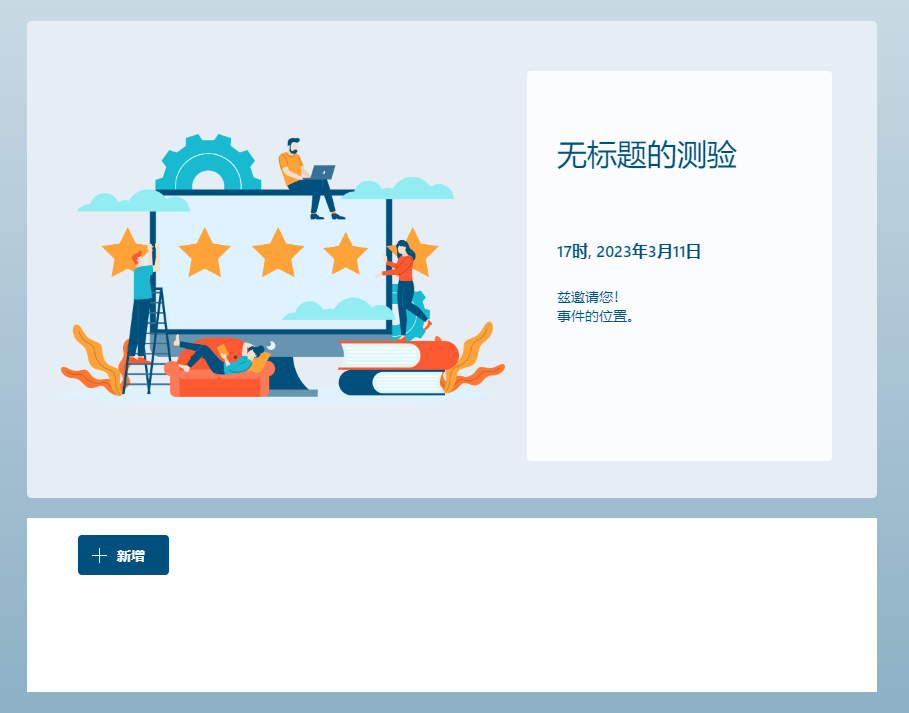909x713 pixels.
Task: Click the plus icon on the 新增 button
Action: 100,555
